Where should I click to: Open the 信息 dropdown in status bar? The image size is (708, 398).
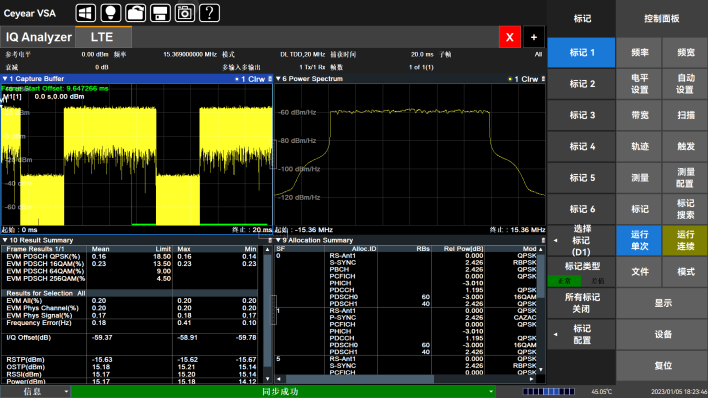click(35, 392)
